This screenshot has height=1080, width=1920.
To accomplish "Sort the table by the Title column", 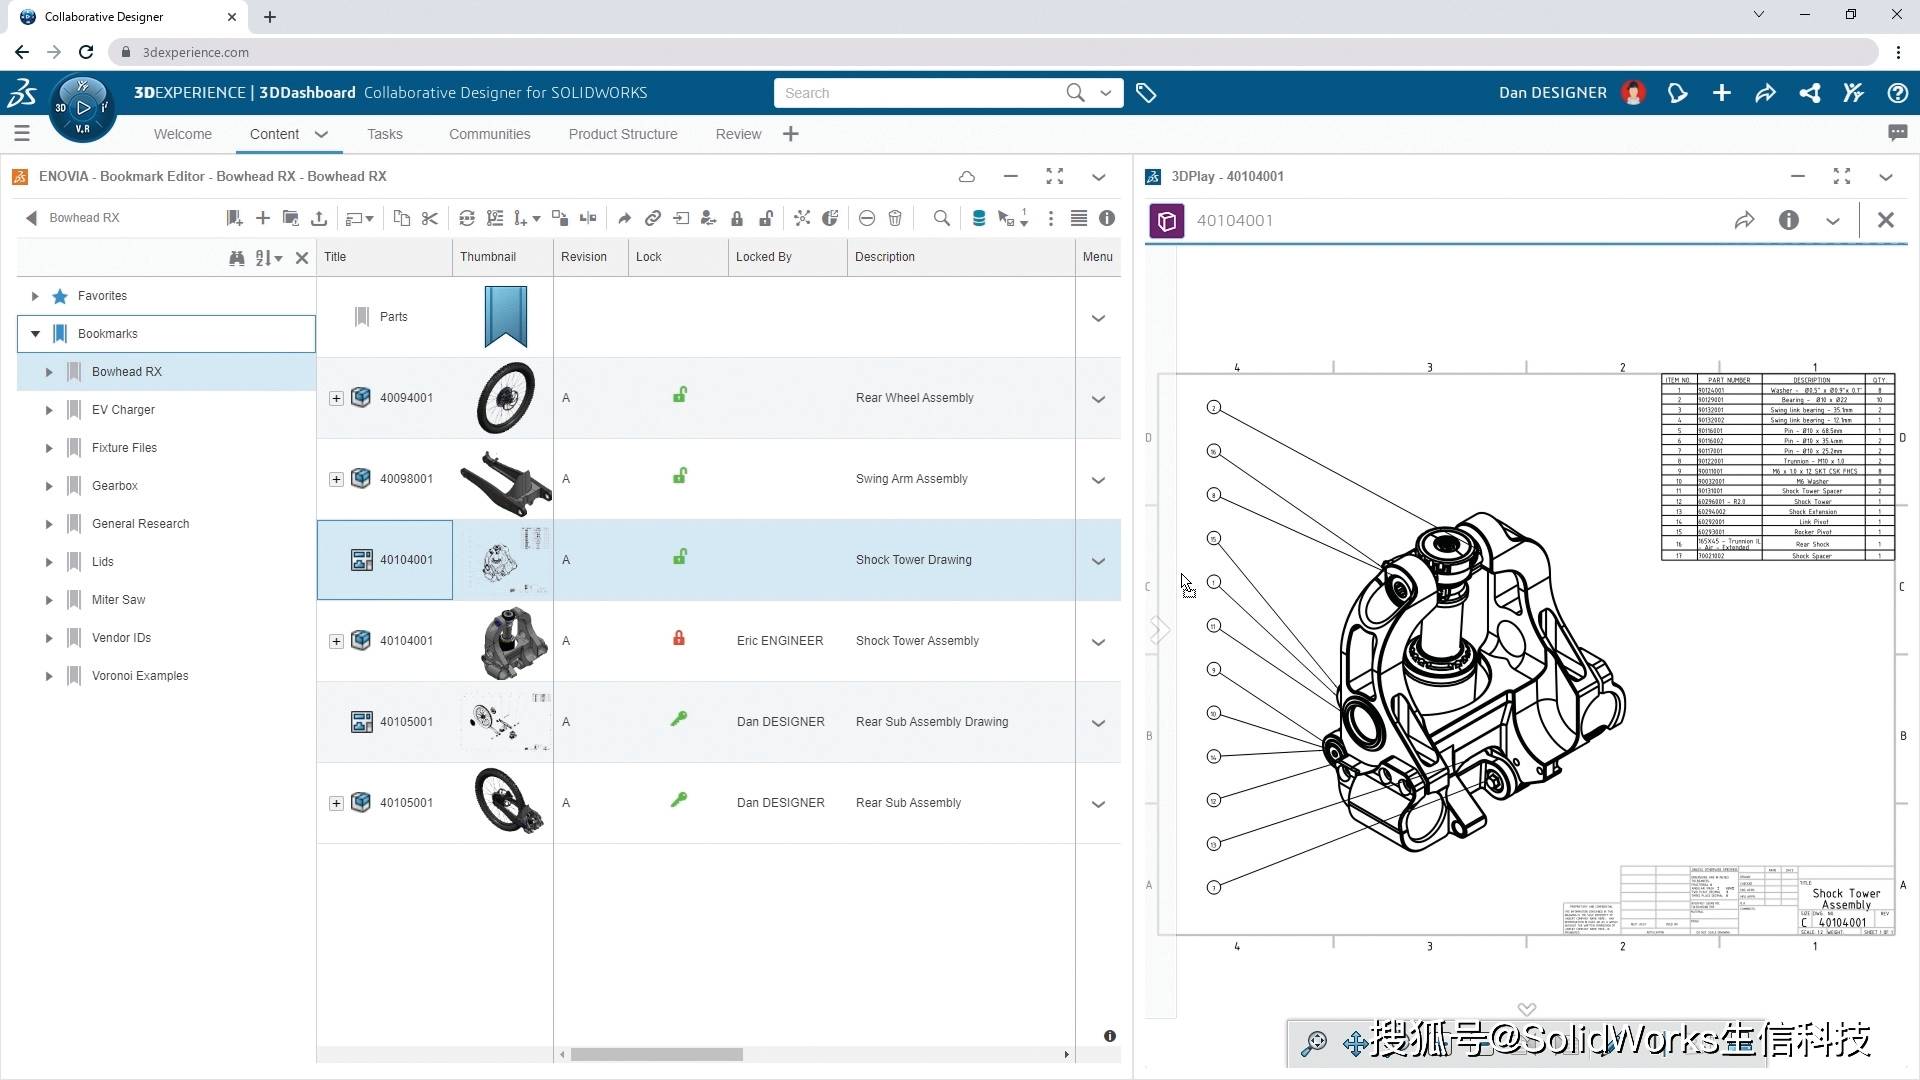I will 385,257.
